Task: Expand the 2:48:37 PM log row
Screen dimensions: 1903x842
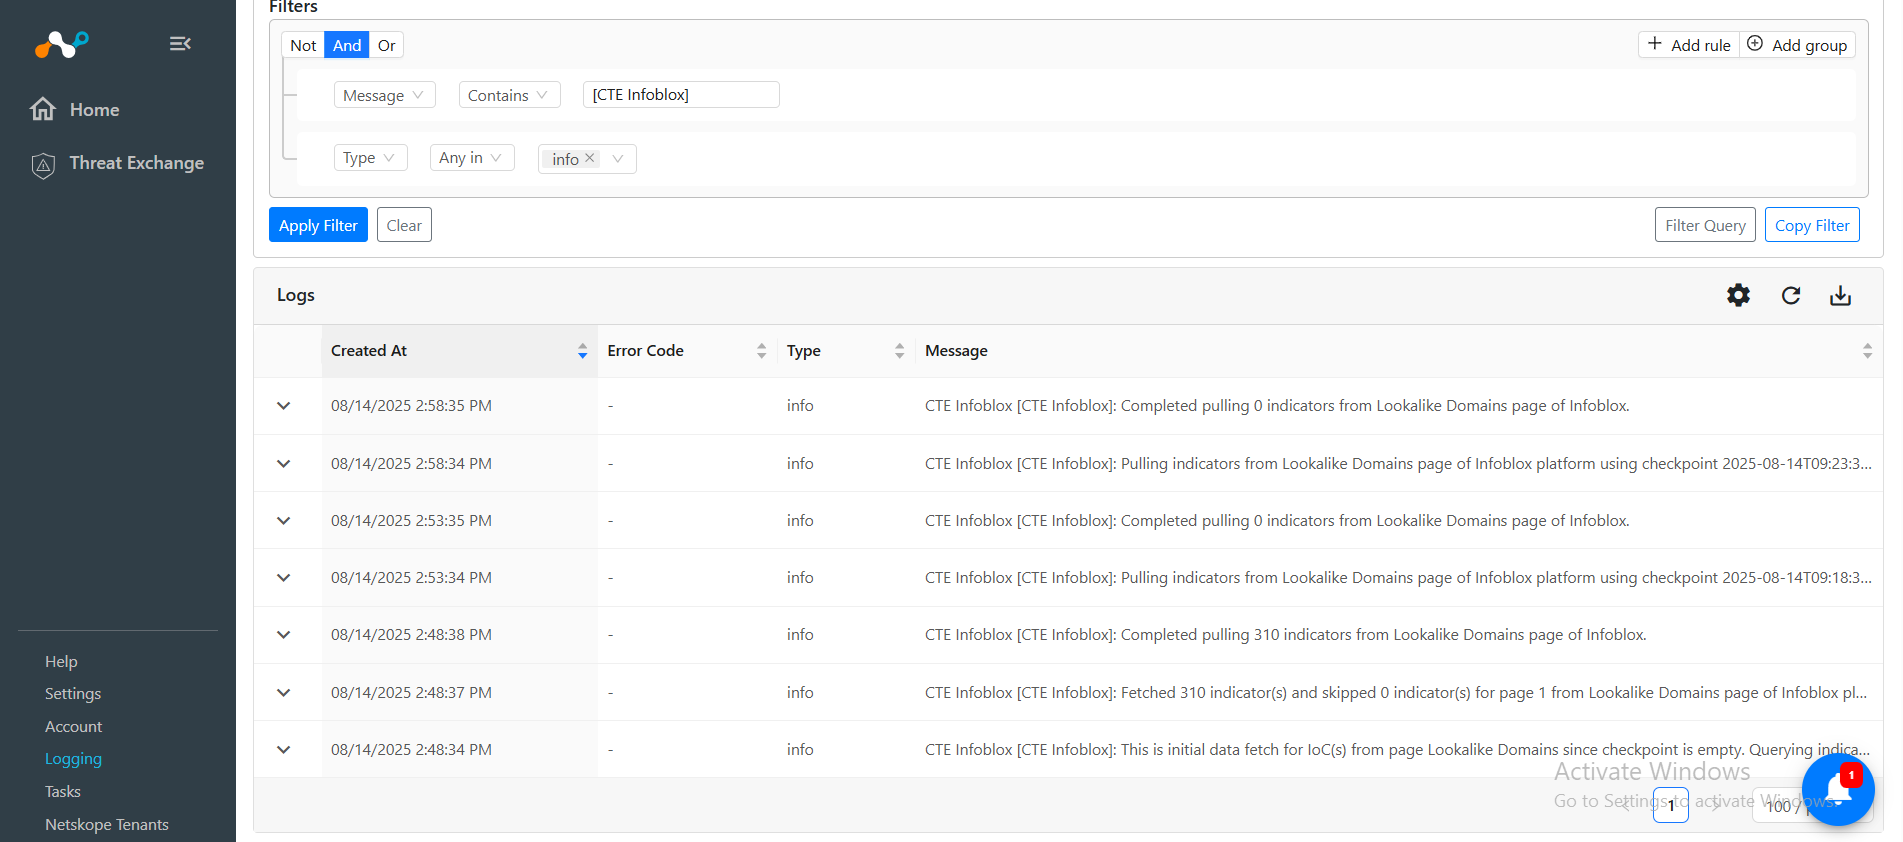Action: [x=284, y=693]
